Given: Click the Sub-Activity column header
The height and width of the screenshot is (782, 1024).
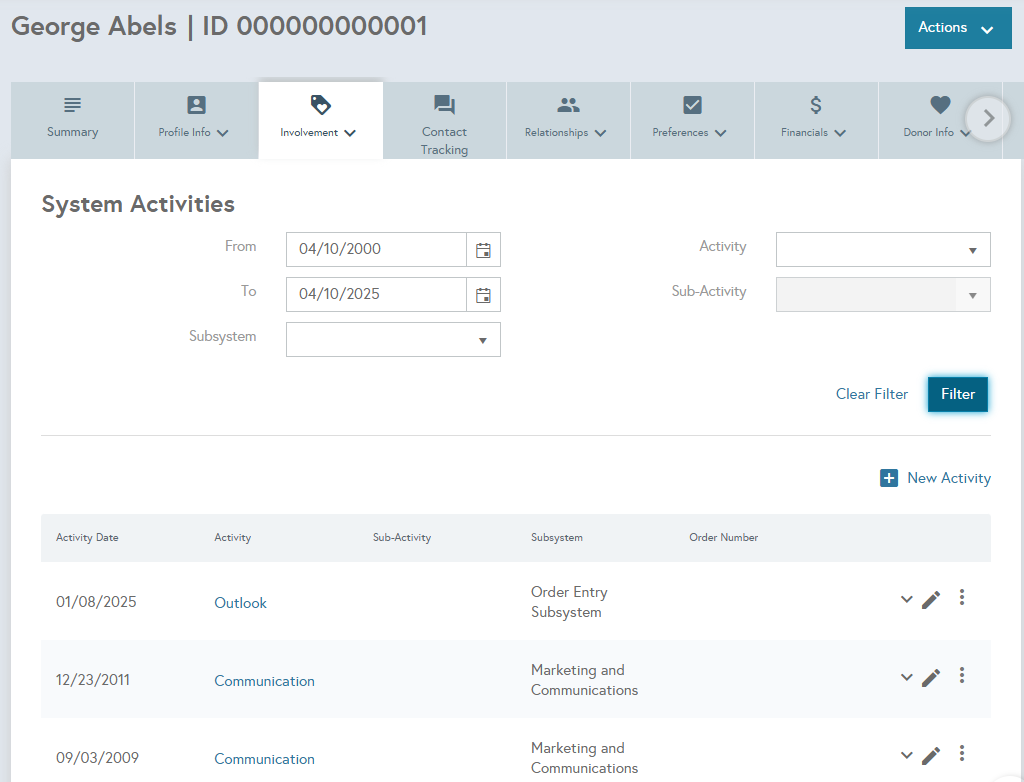Looking at the screenshot, I should coord(402,538).
